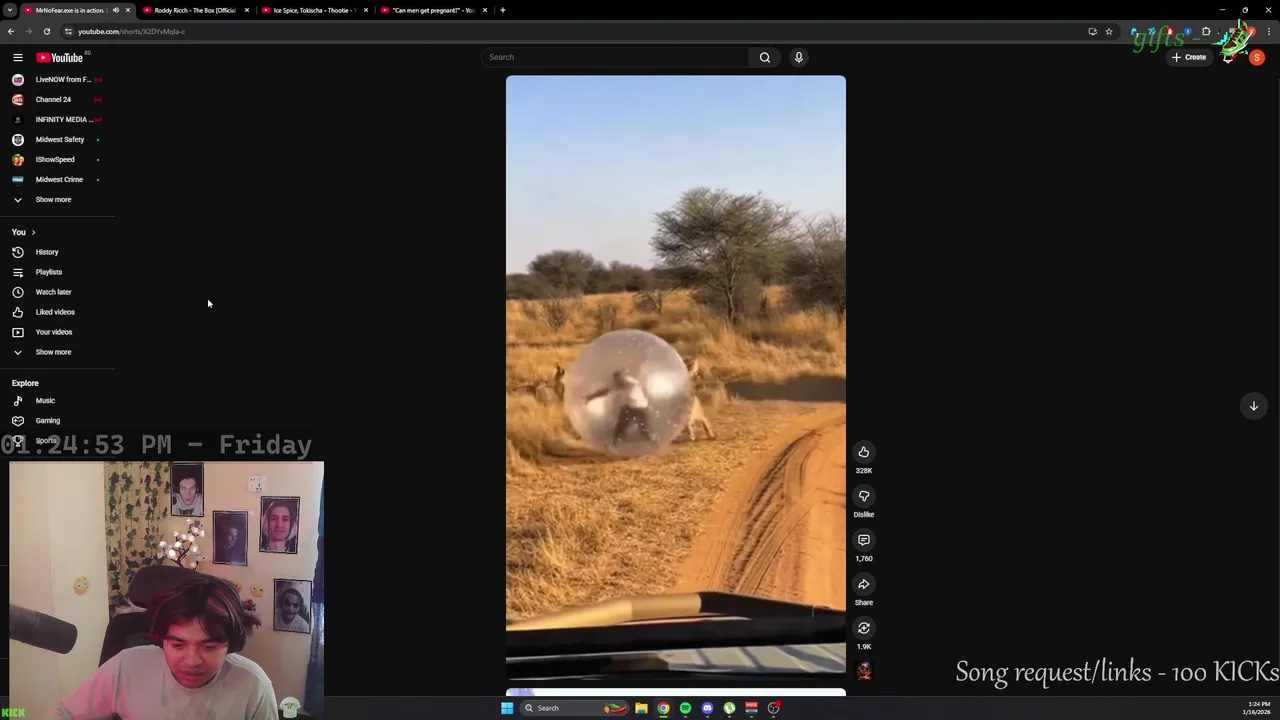1280x720 pixels.
Task: Open Chrome extensions puzzle icon
Action: coord(1206,31)
